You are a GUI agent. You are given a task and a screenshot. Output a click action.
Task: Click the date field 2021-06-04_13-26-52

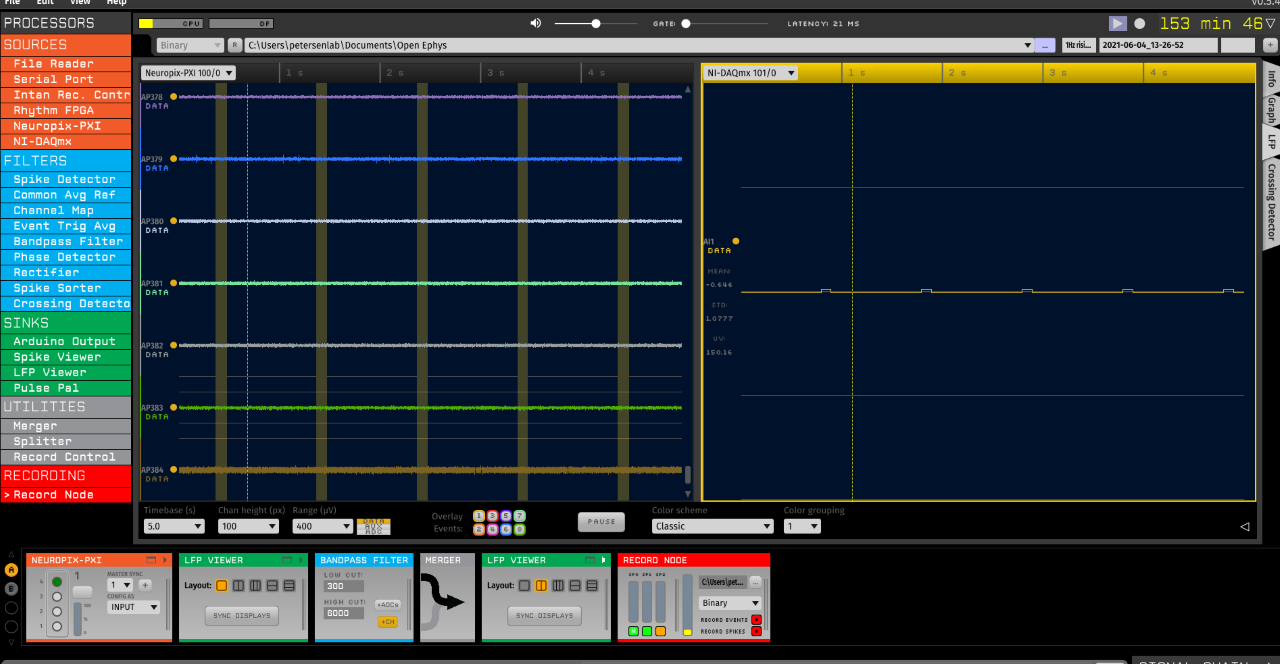pos(1158,45)
